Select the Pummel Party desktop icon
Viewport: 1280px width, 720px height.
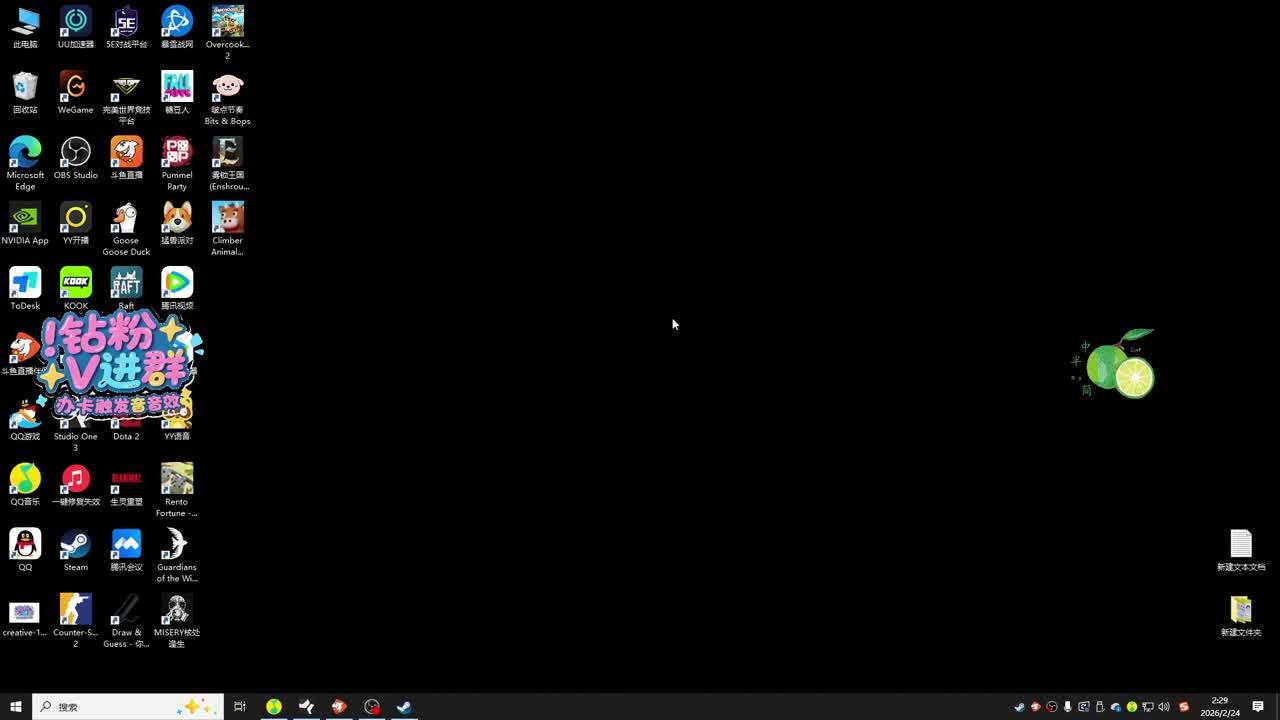[x=177, y=153]
